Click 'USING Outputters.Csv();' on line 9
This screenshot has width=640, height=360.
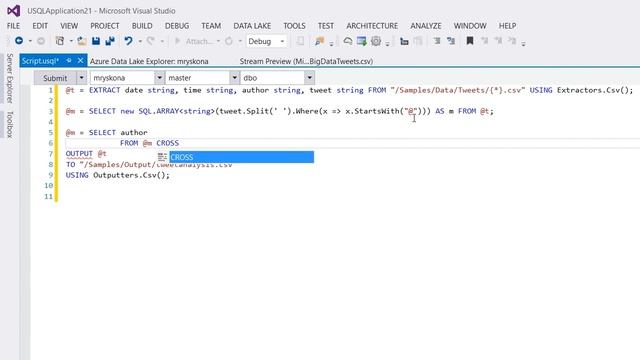click(x=118, y=175)
